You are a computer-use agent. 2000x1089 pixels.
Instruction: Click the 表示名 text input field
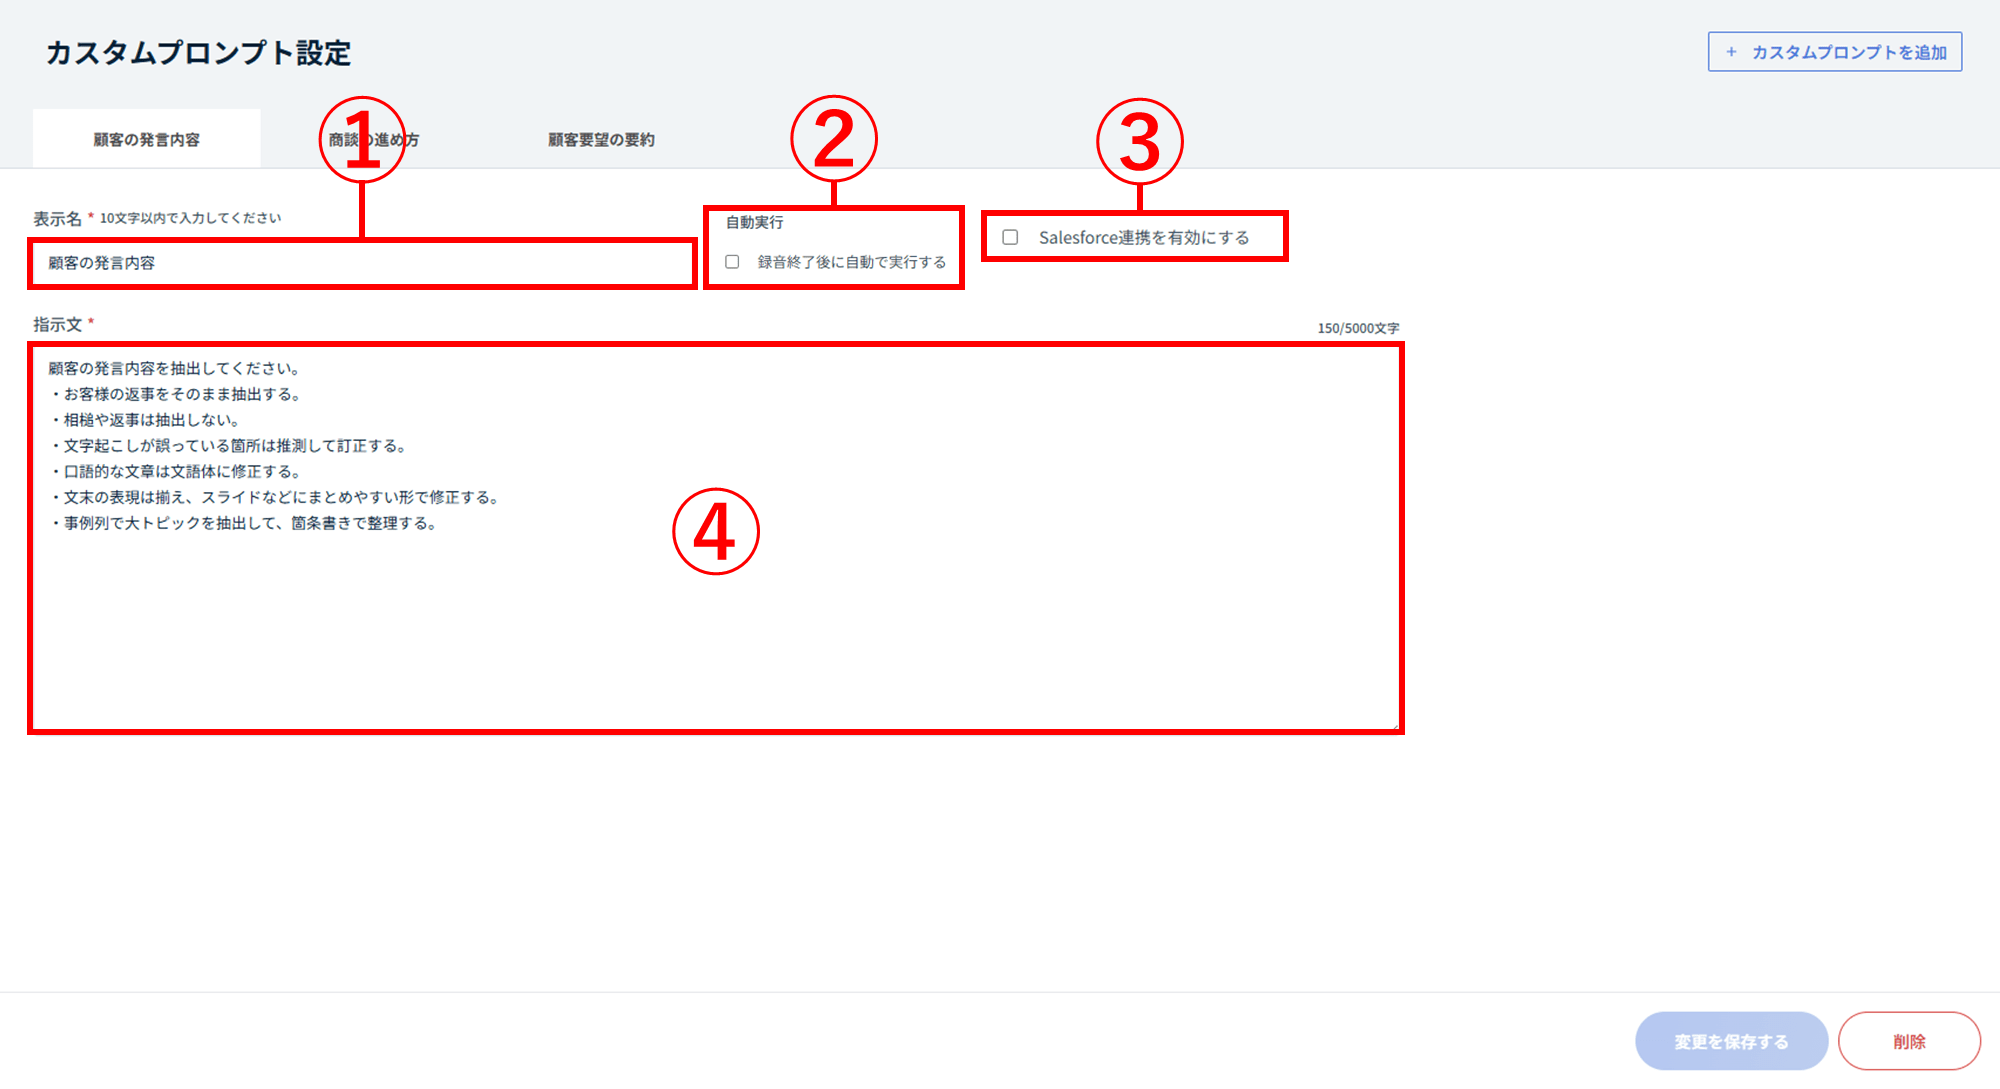[362, 264]
